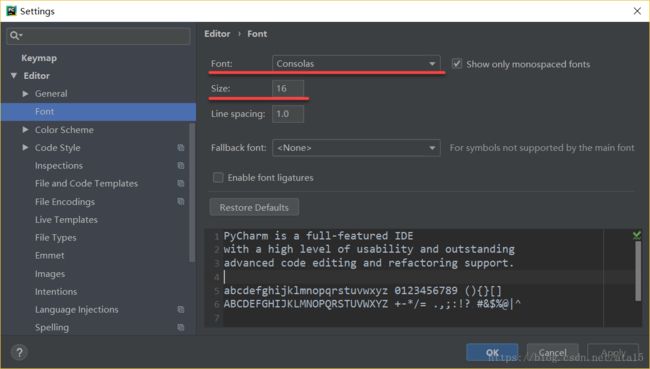650x369 pixels.
Task: Click the 'For symbols not supported' hint text
Action: click(542, 148)
